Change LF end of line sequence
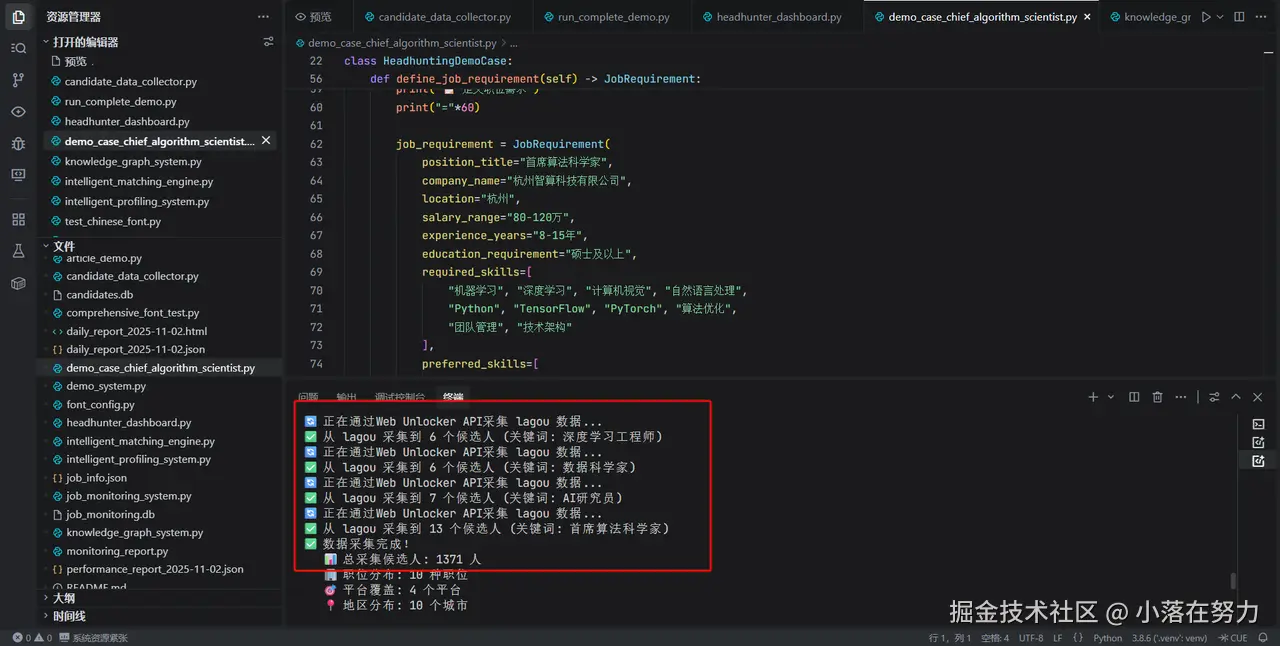This screenshot has width=1280, height=646. click(1058, 638)
